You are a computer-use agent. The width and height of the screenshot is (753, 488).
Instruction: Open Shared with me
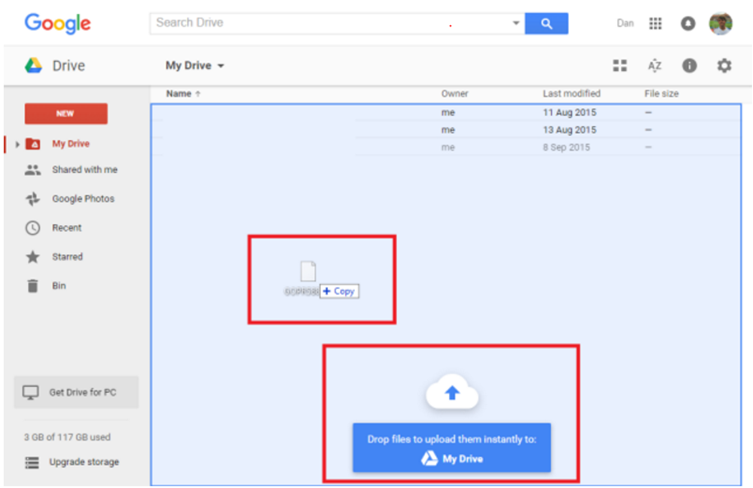tap(85, 170)
